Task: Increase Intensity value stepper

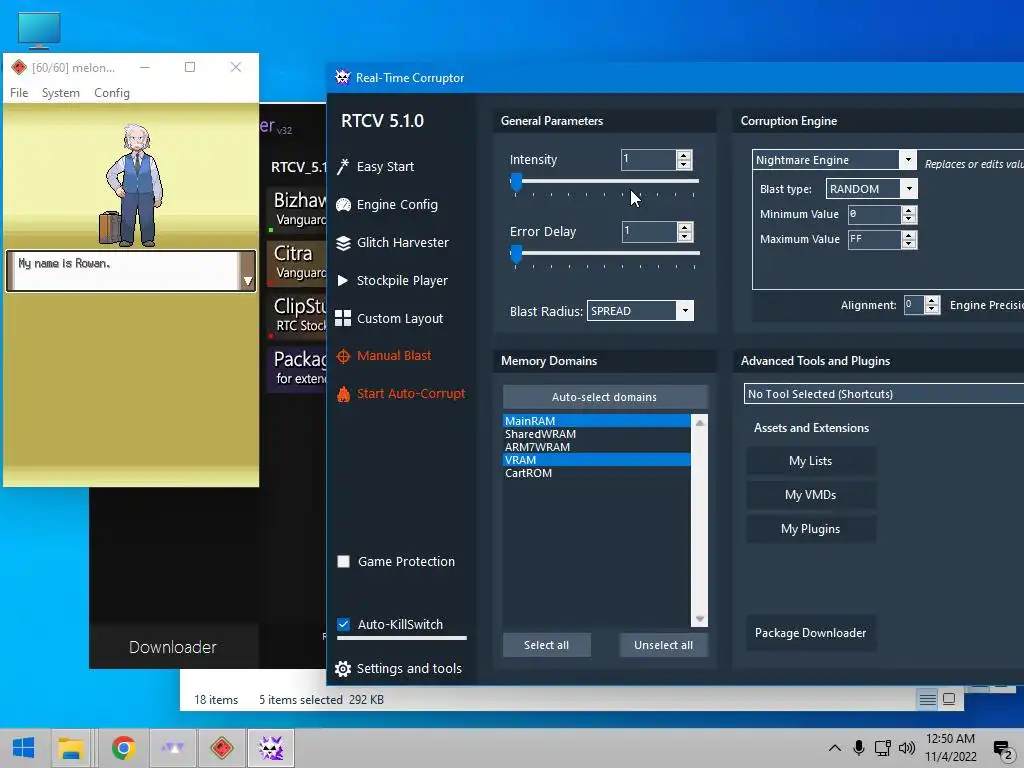Action: pos(684,155)
